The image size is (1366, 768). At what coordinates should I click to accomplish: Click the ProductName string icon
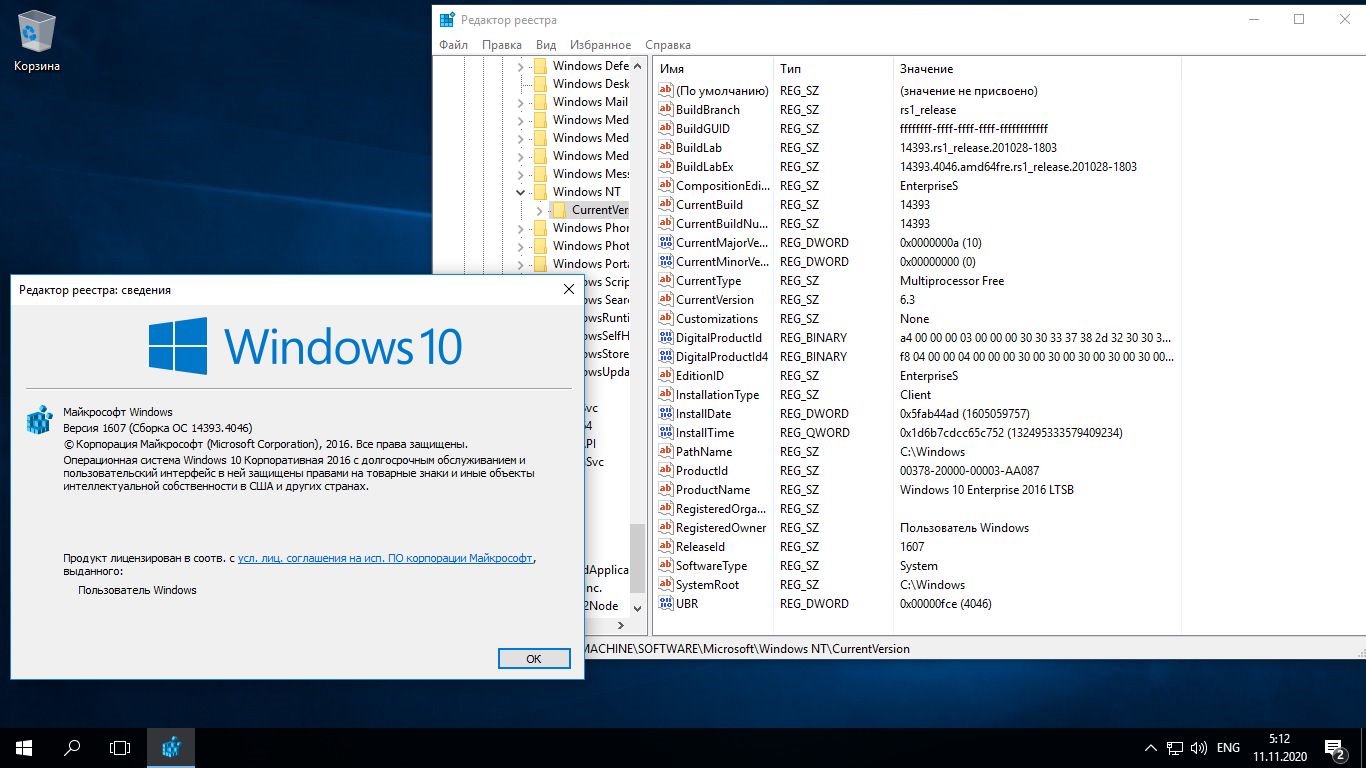click(x=666, y=490)
